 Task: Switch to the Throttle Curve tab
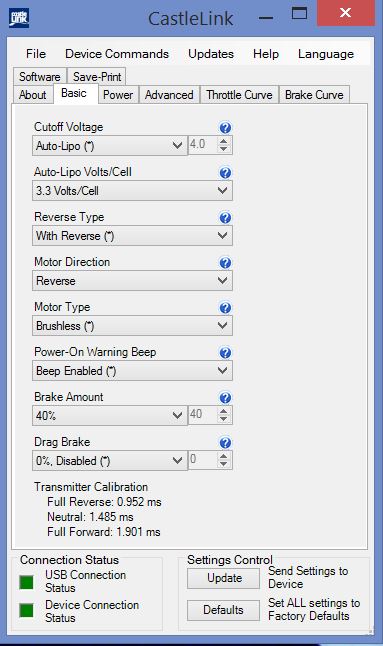(239, 95)
